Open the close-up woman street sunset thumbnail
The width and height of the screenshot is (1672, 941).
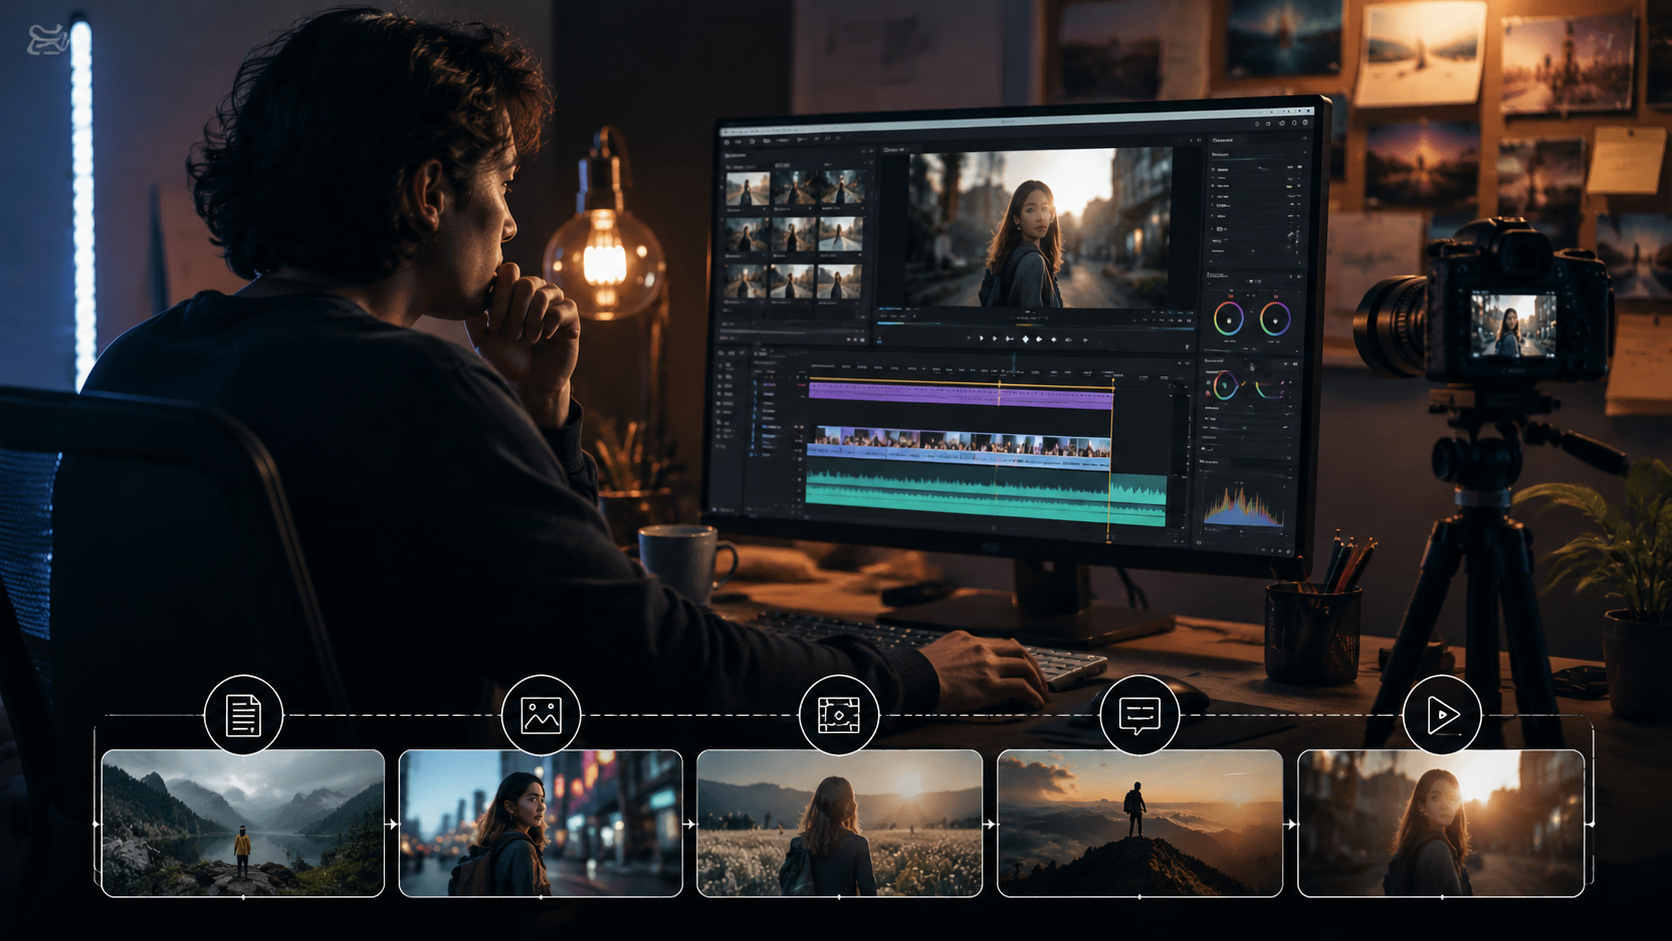click(1441, 823)
